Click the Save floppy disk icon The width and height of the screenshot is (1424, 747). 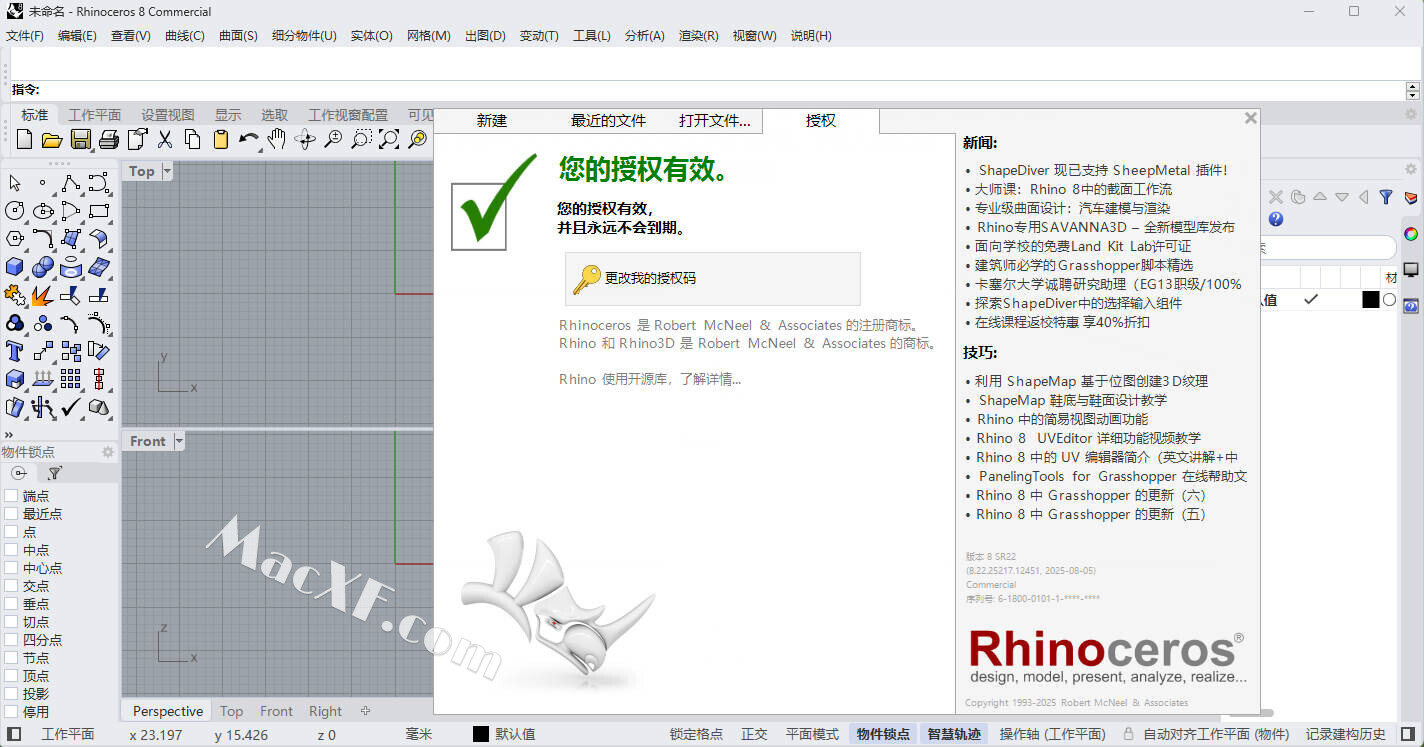80,139
